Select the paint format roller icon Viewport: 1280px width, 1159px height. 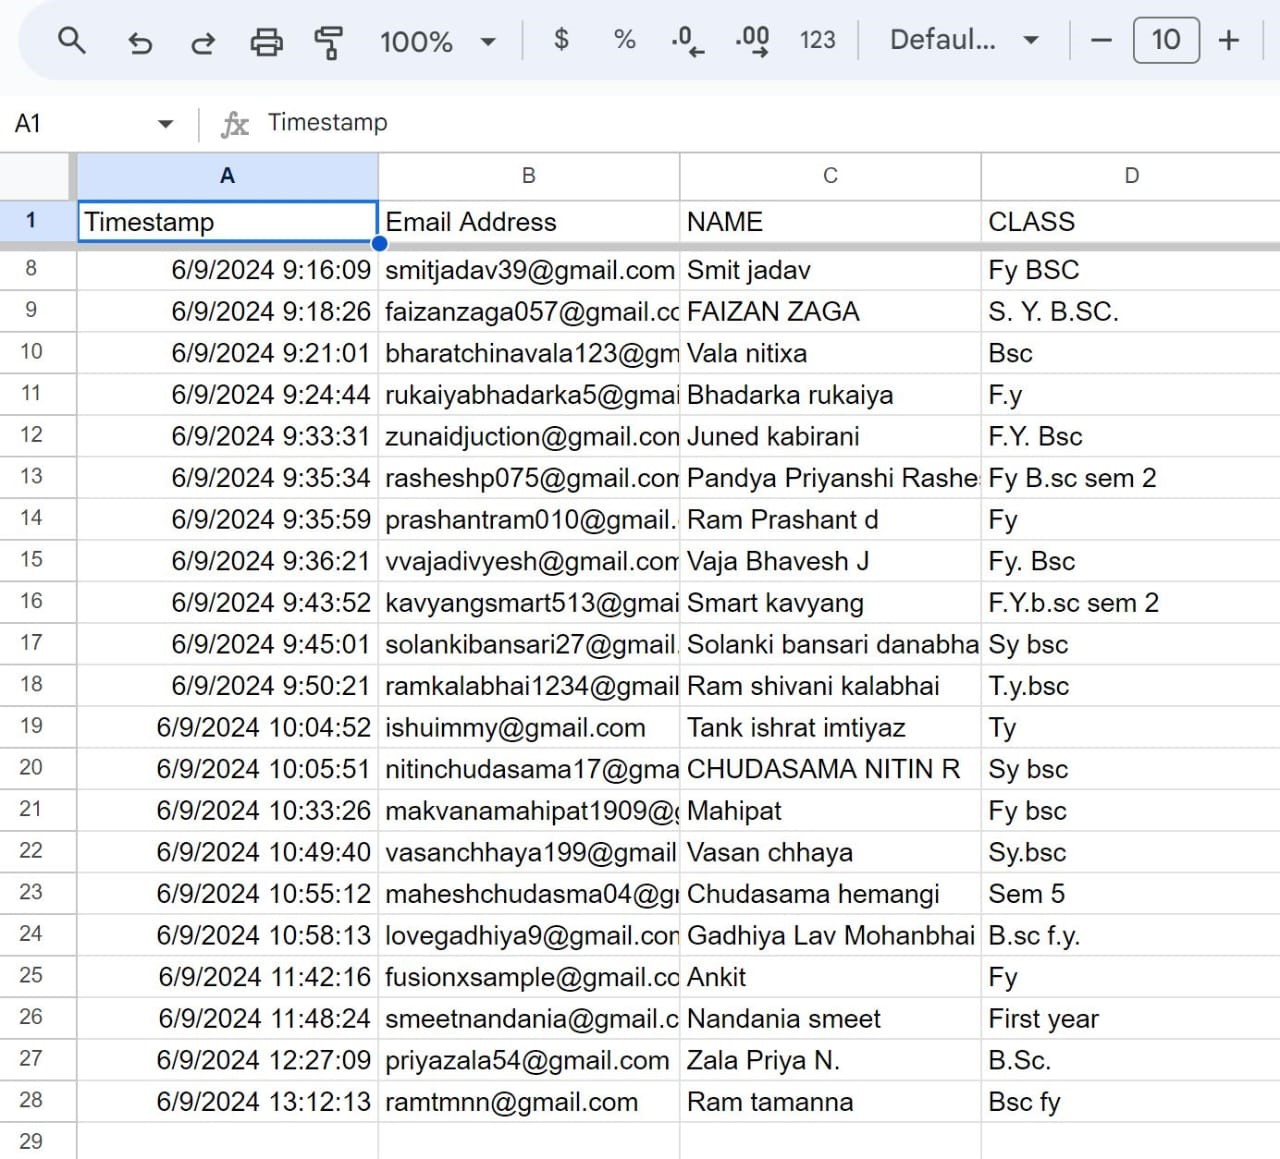pos(328,42)
